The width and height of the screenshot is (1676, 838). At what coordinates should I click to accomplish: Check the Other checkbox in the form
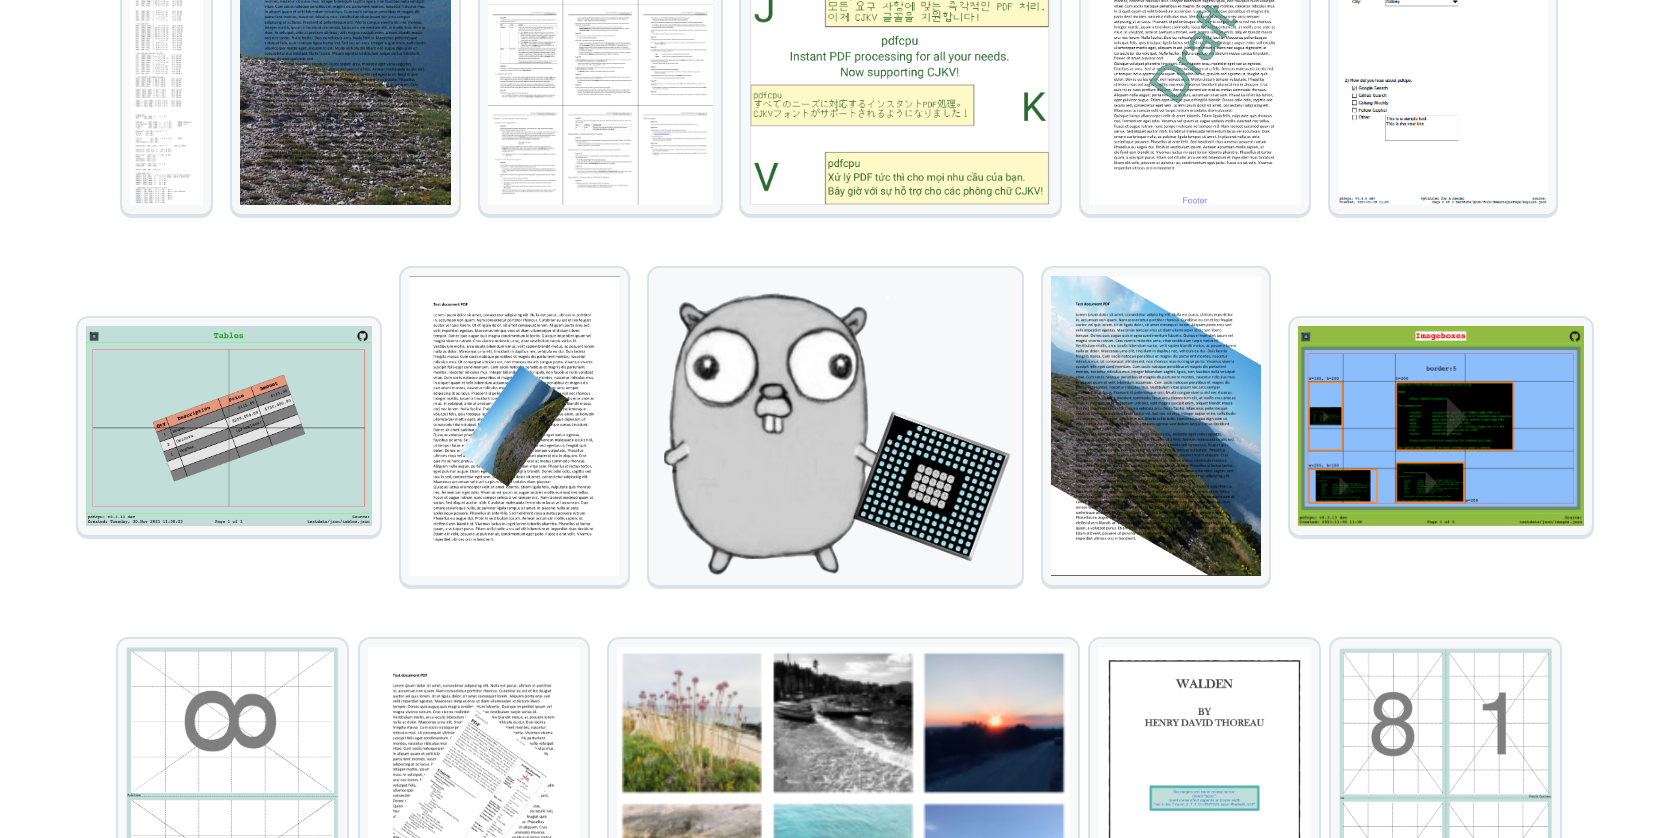1355,117
